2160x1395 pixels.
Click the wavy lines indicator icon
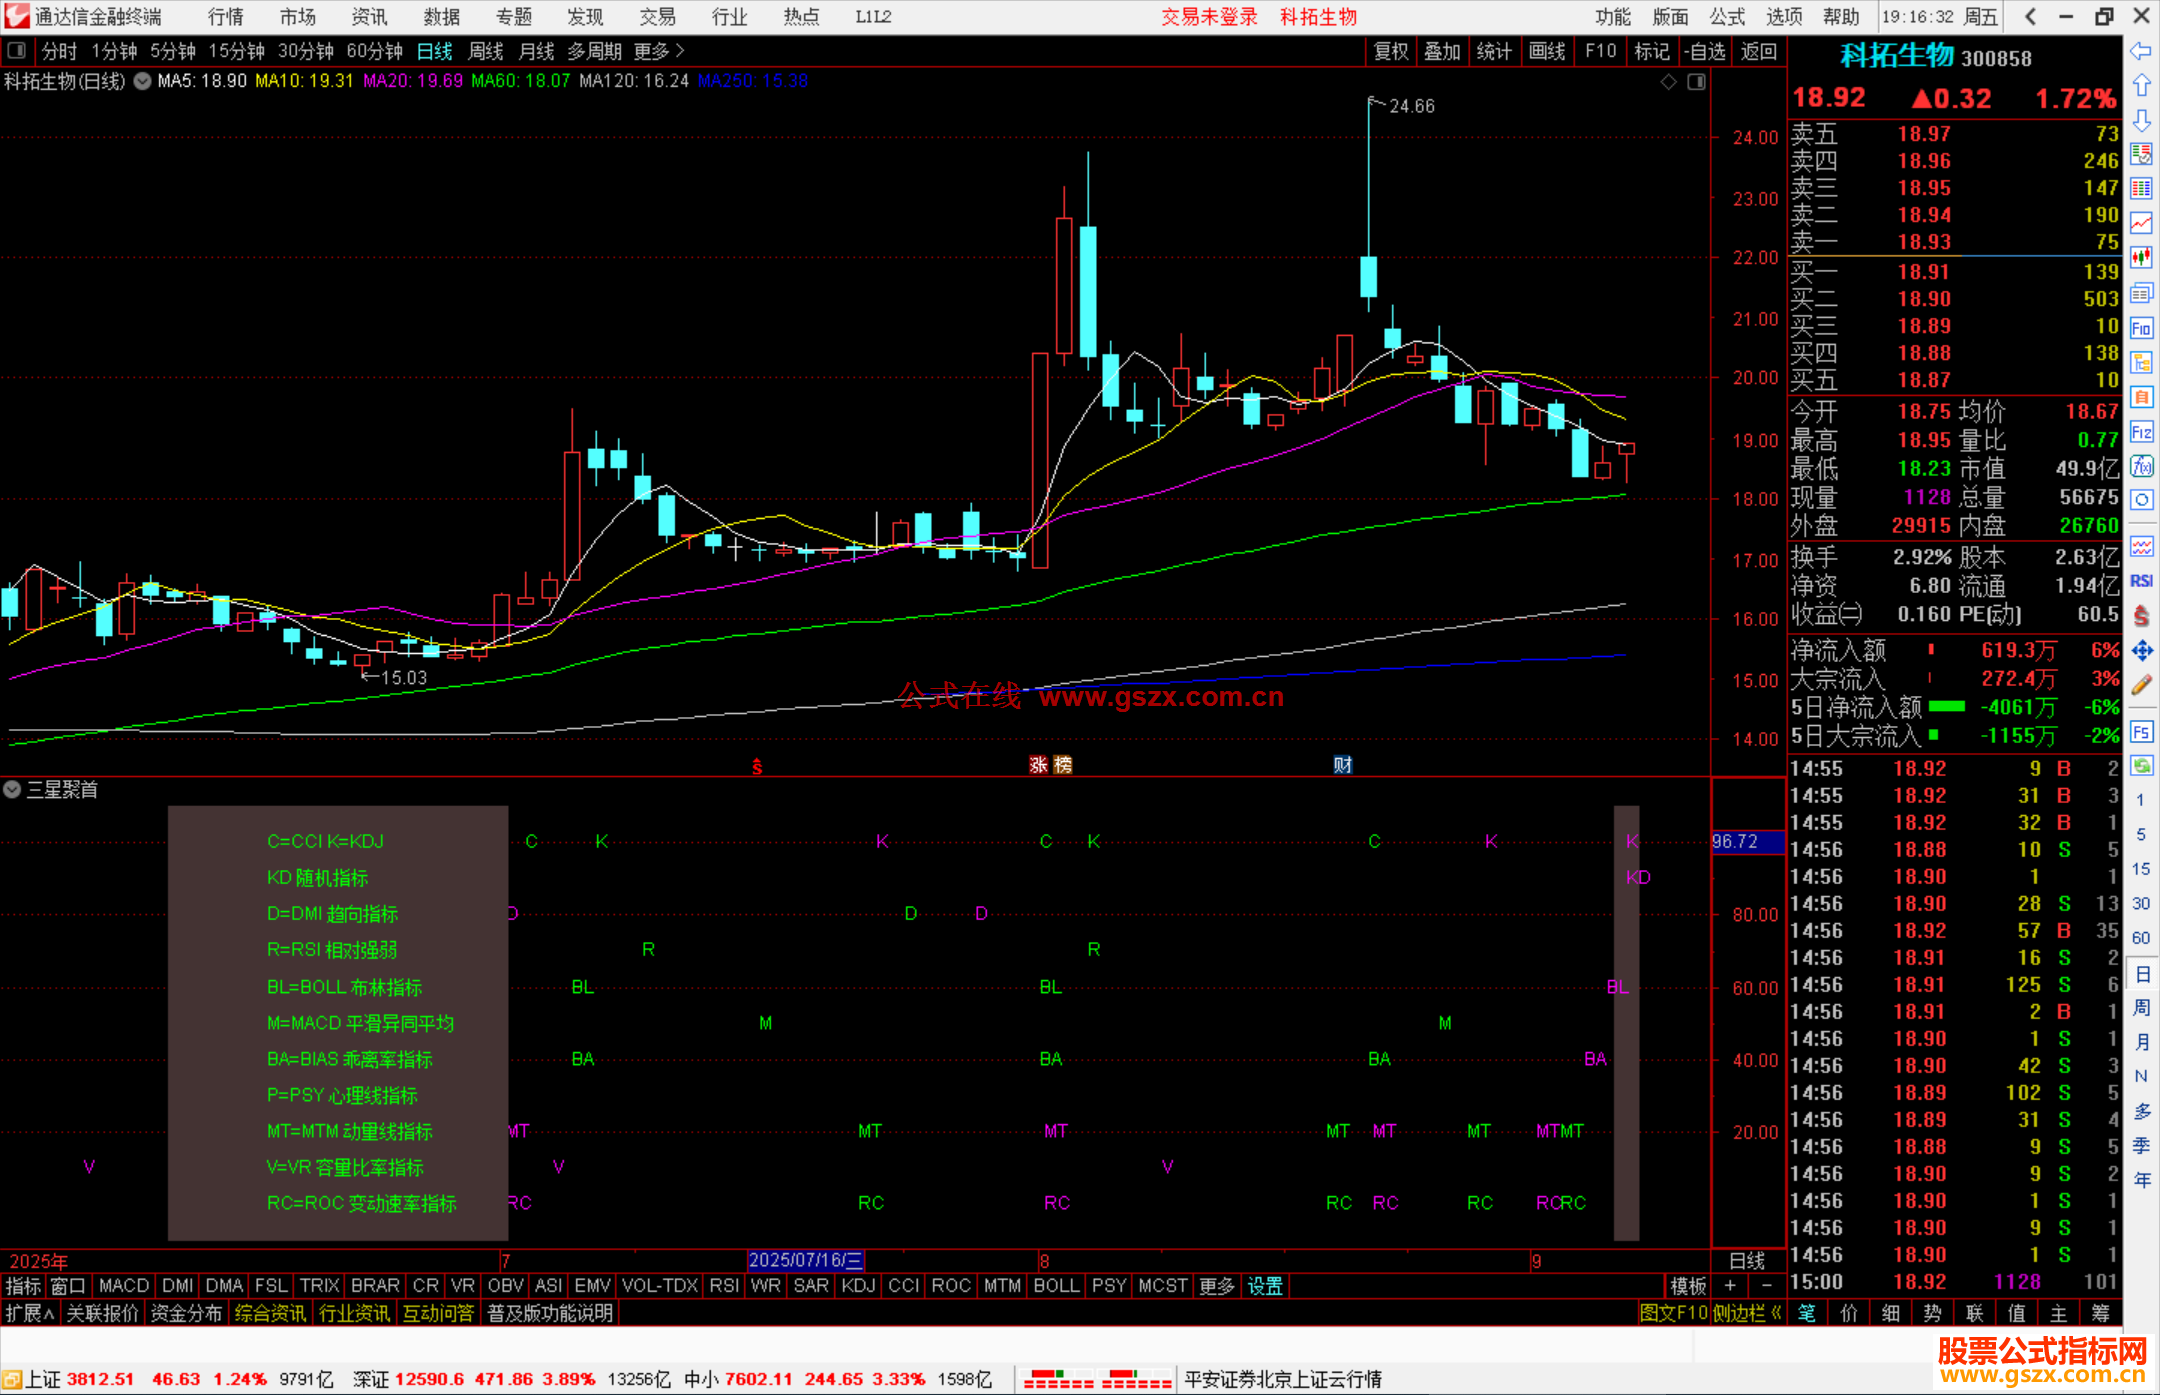[x=2141, y=546]
